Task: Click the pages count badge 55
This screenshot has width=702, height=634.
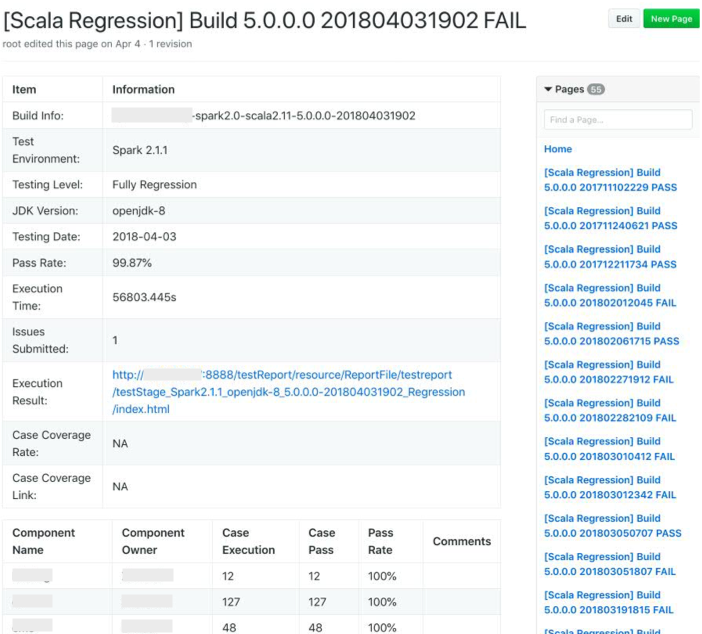Action: (596, 89)
